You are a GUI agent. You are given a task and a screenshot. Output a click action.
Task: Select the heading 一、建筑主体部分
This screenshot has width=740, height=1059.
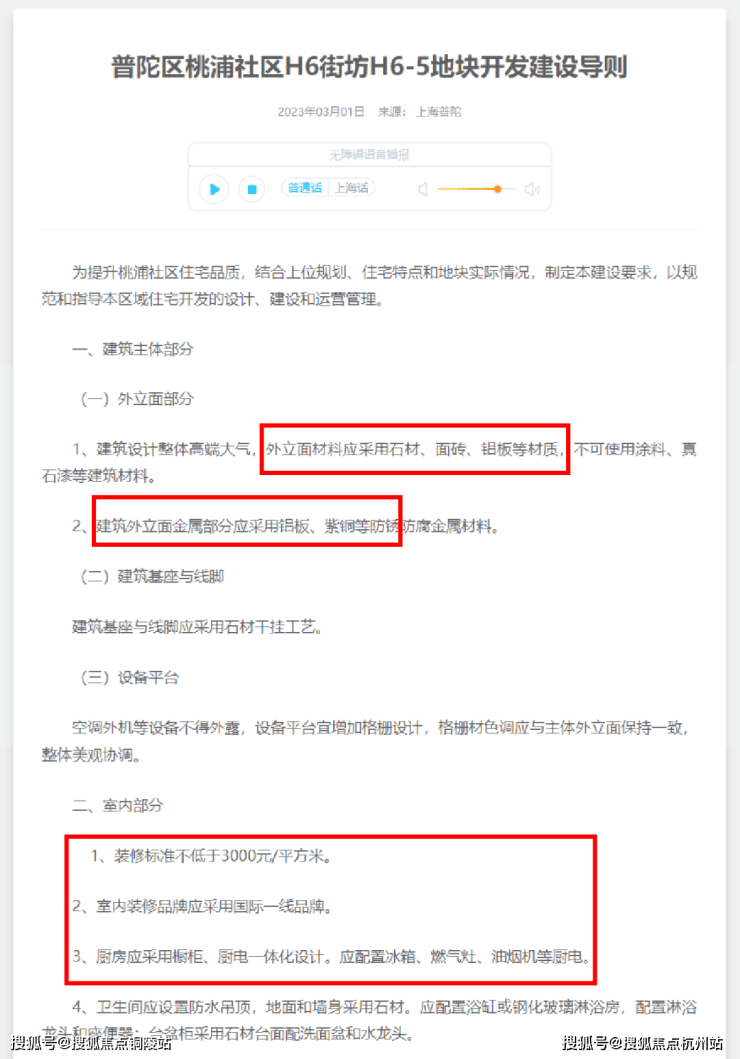click(x=133, y=349)
